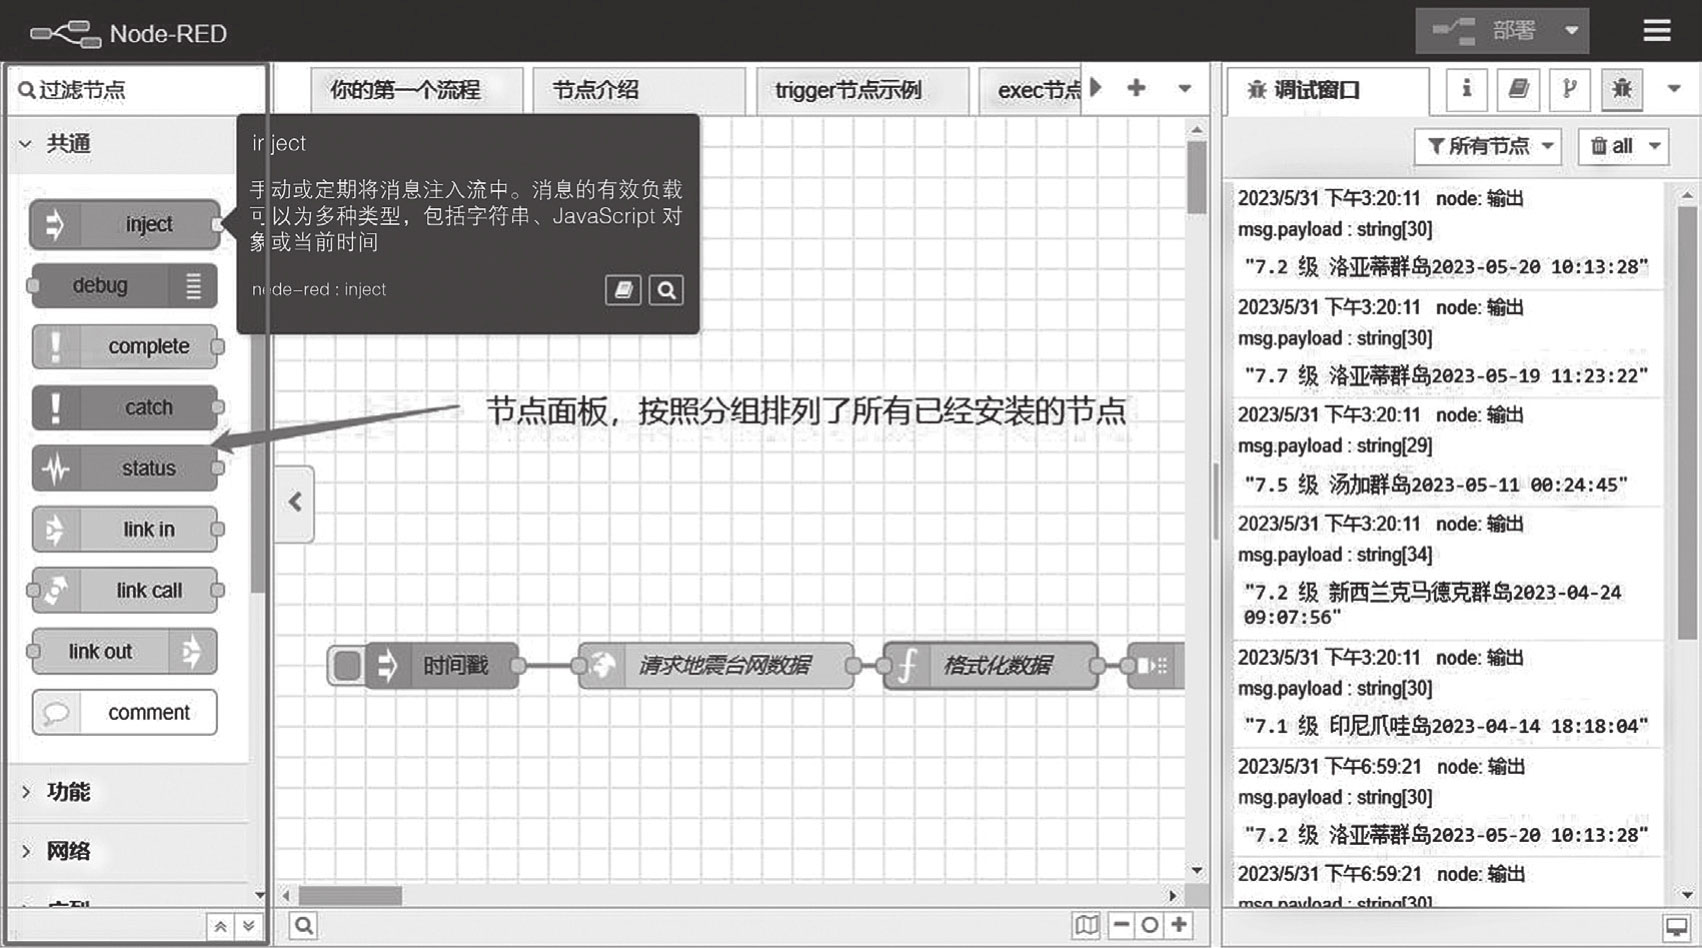Open the hamburger main menu
The height and width of the screenshot is (948, 1702).
(x=1656, y=31)
